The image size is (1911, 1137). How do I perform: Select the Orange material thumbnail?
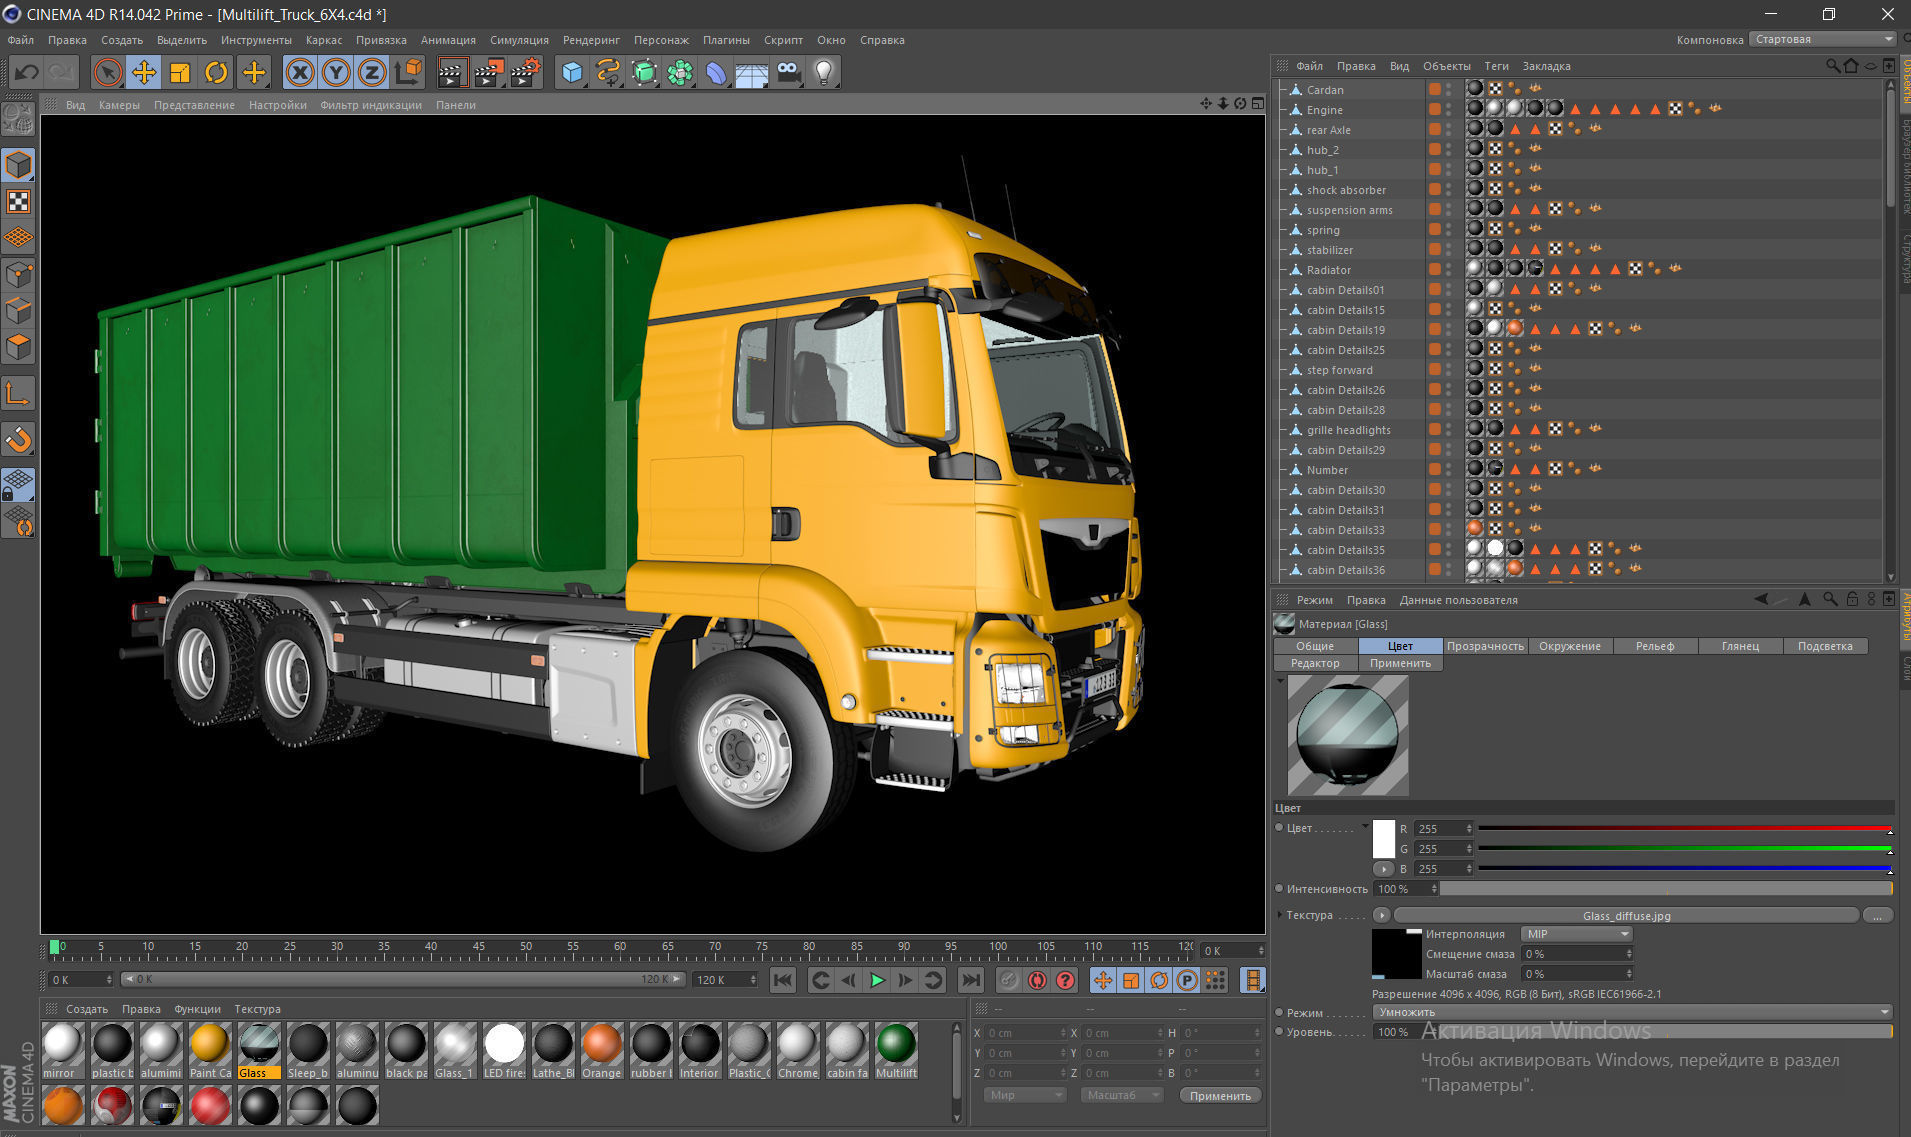click(602, 1050)
